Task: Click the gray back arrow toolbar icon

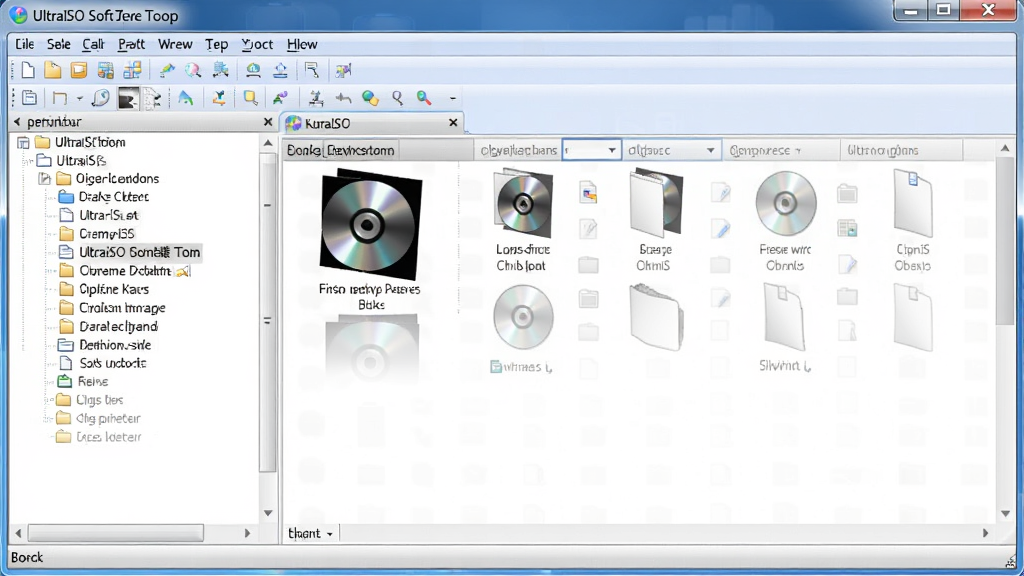Action: tap(343, 98)
